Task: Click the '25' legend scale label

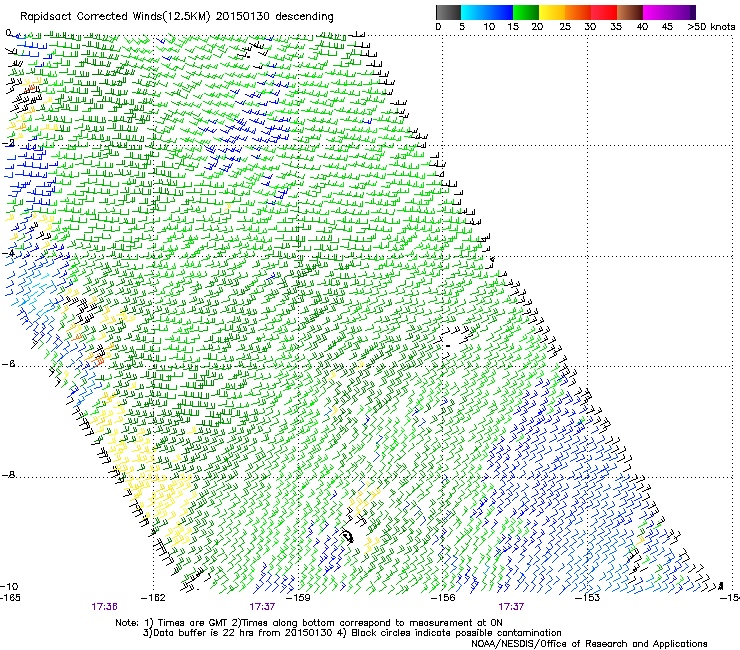Action: point(565,27)
